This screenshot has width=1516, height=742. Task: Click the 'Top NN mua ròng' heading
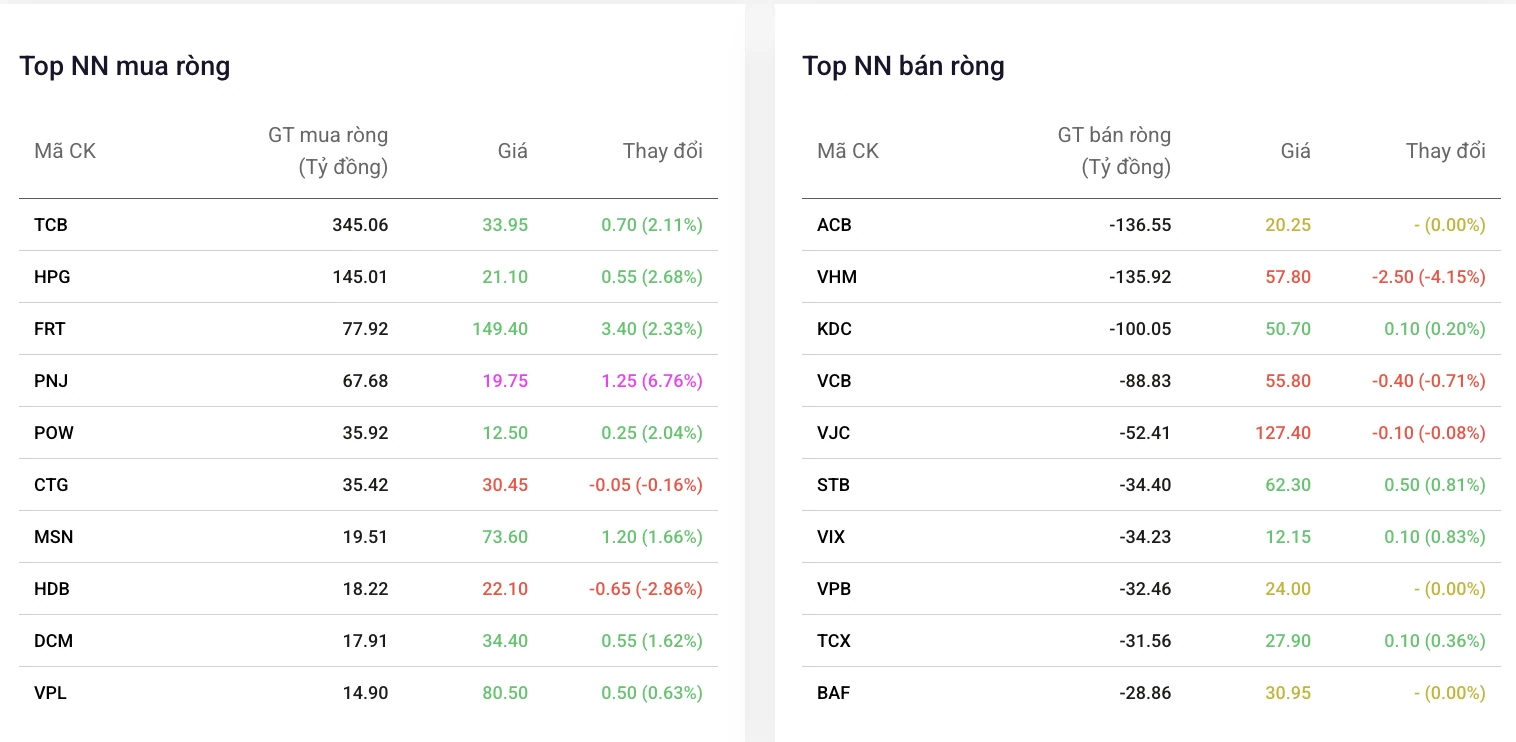click(125, 66)
